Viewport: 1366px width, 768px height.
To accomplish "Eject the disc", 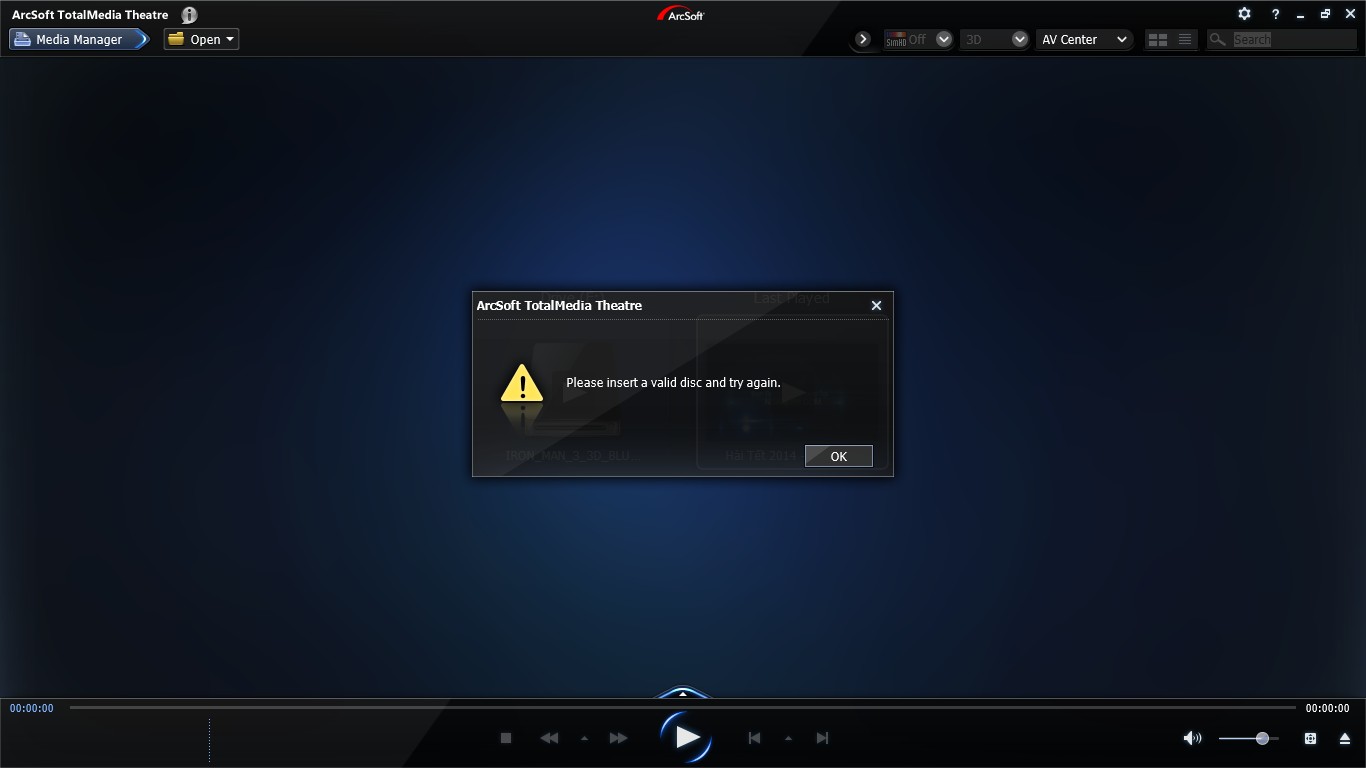I will [x=1344, y=738].
